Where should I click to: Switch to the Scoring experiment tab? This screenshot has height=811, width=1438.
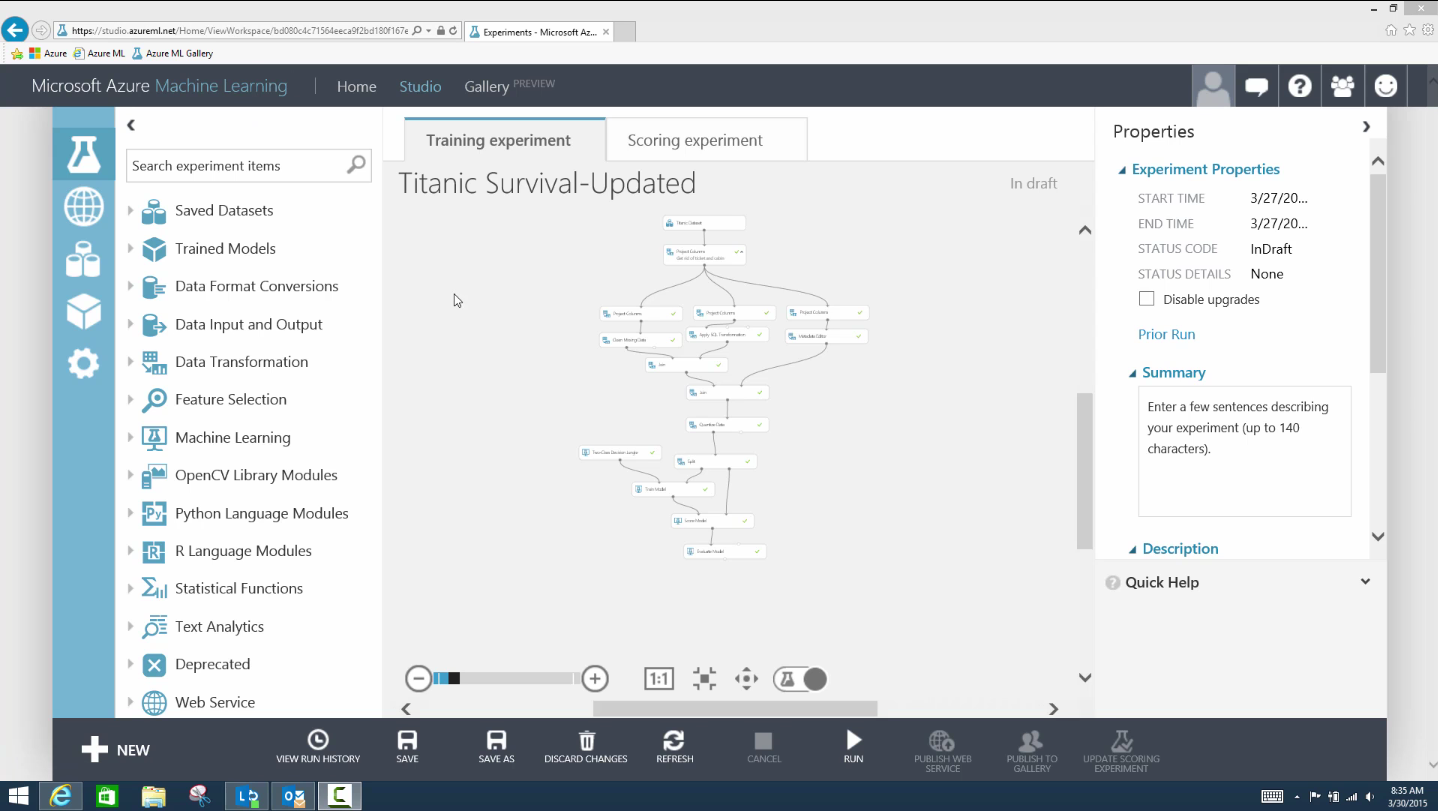tap(695, 140)
